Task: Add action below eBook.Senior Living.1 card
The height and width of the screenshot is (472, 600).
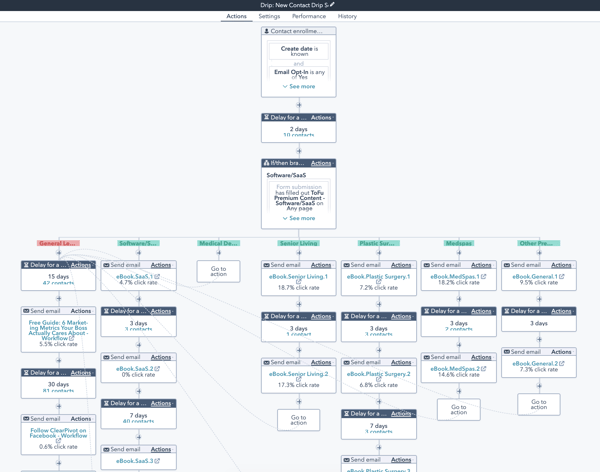Action: tap(299, 304)
